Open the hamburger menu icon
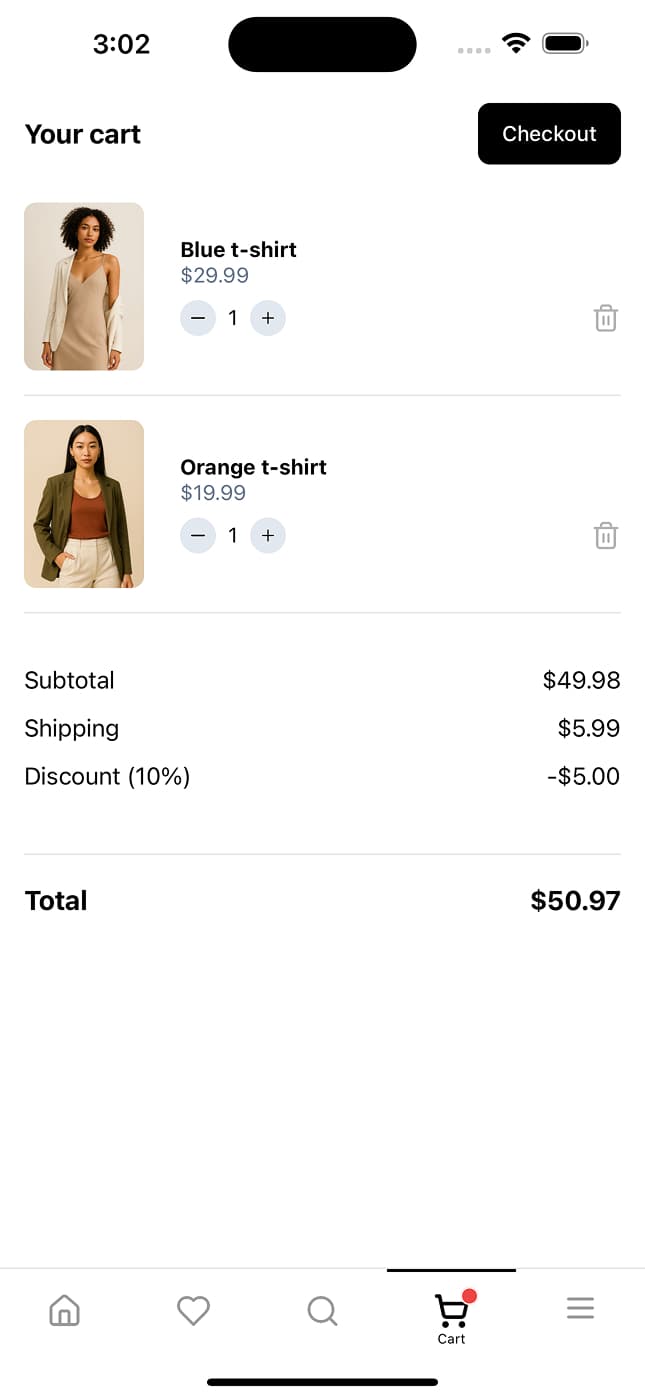The width and height of the screenshot is (645, 1398). pos(580,1307)
